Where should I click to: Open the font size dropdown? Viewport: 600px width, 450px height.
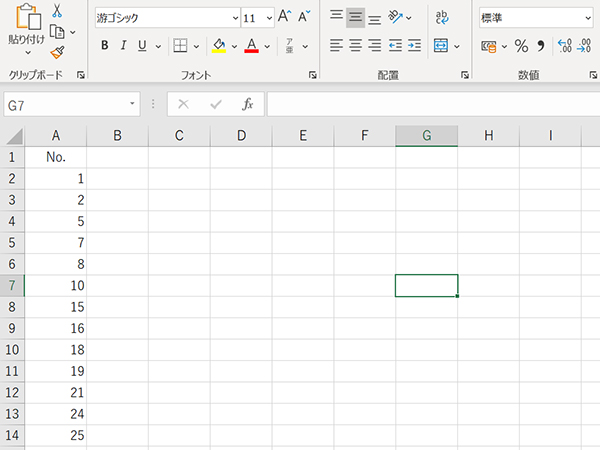coord(269,18)
